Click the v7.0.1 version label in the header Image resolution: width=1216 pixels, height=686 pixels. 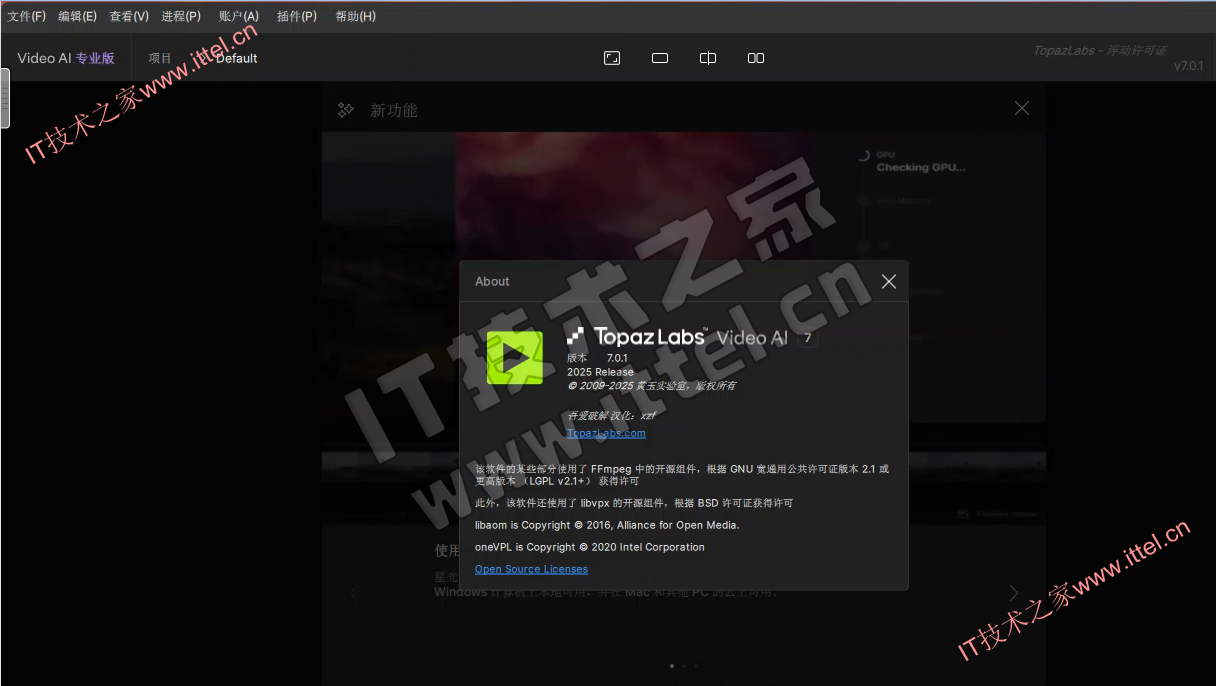point(1189,66)
